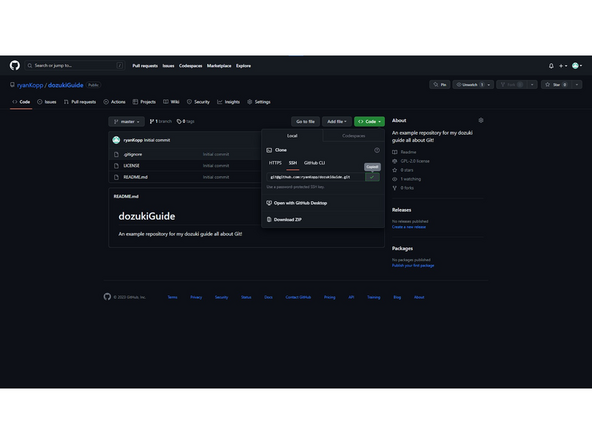Screen dimensions: 592x444
Task: Select the SSH clone option
Action: (293, 163)
